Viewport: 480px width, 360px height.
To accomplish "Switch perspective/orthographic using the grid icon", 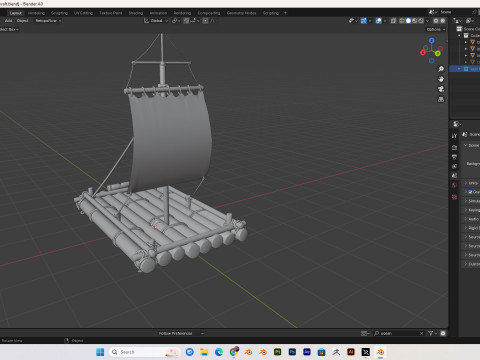I will pos(441,99).
